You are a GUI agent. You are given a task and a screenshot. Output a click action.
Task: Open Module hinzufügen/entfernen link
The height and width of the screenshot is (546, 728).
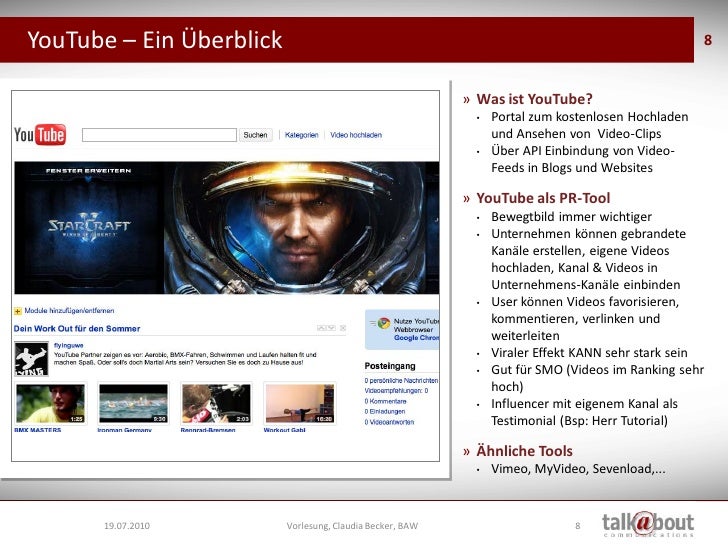[69, 311]
